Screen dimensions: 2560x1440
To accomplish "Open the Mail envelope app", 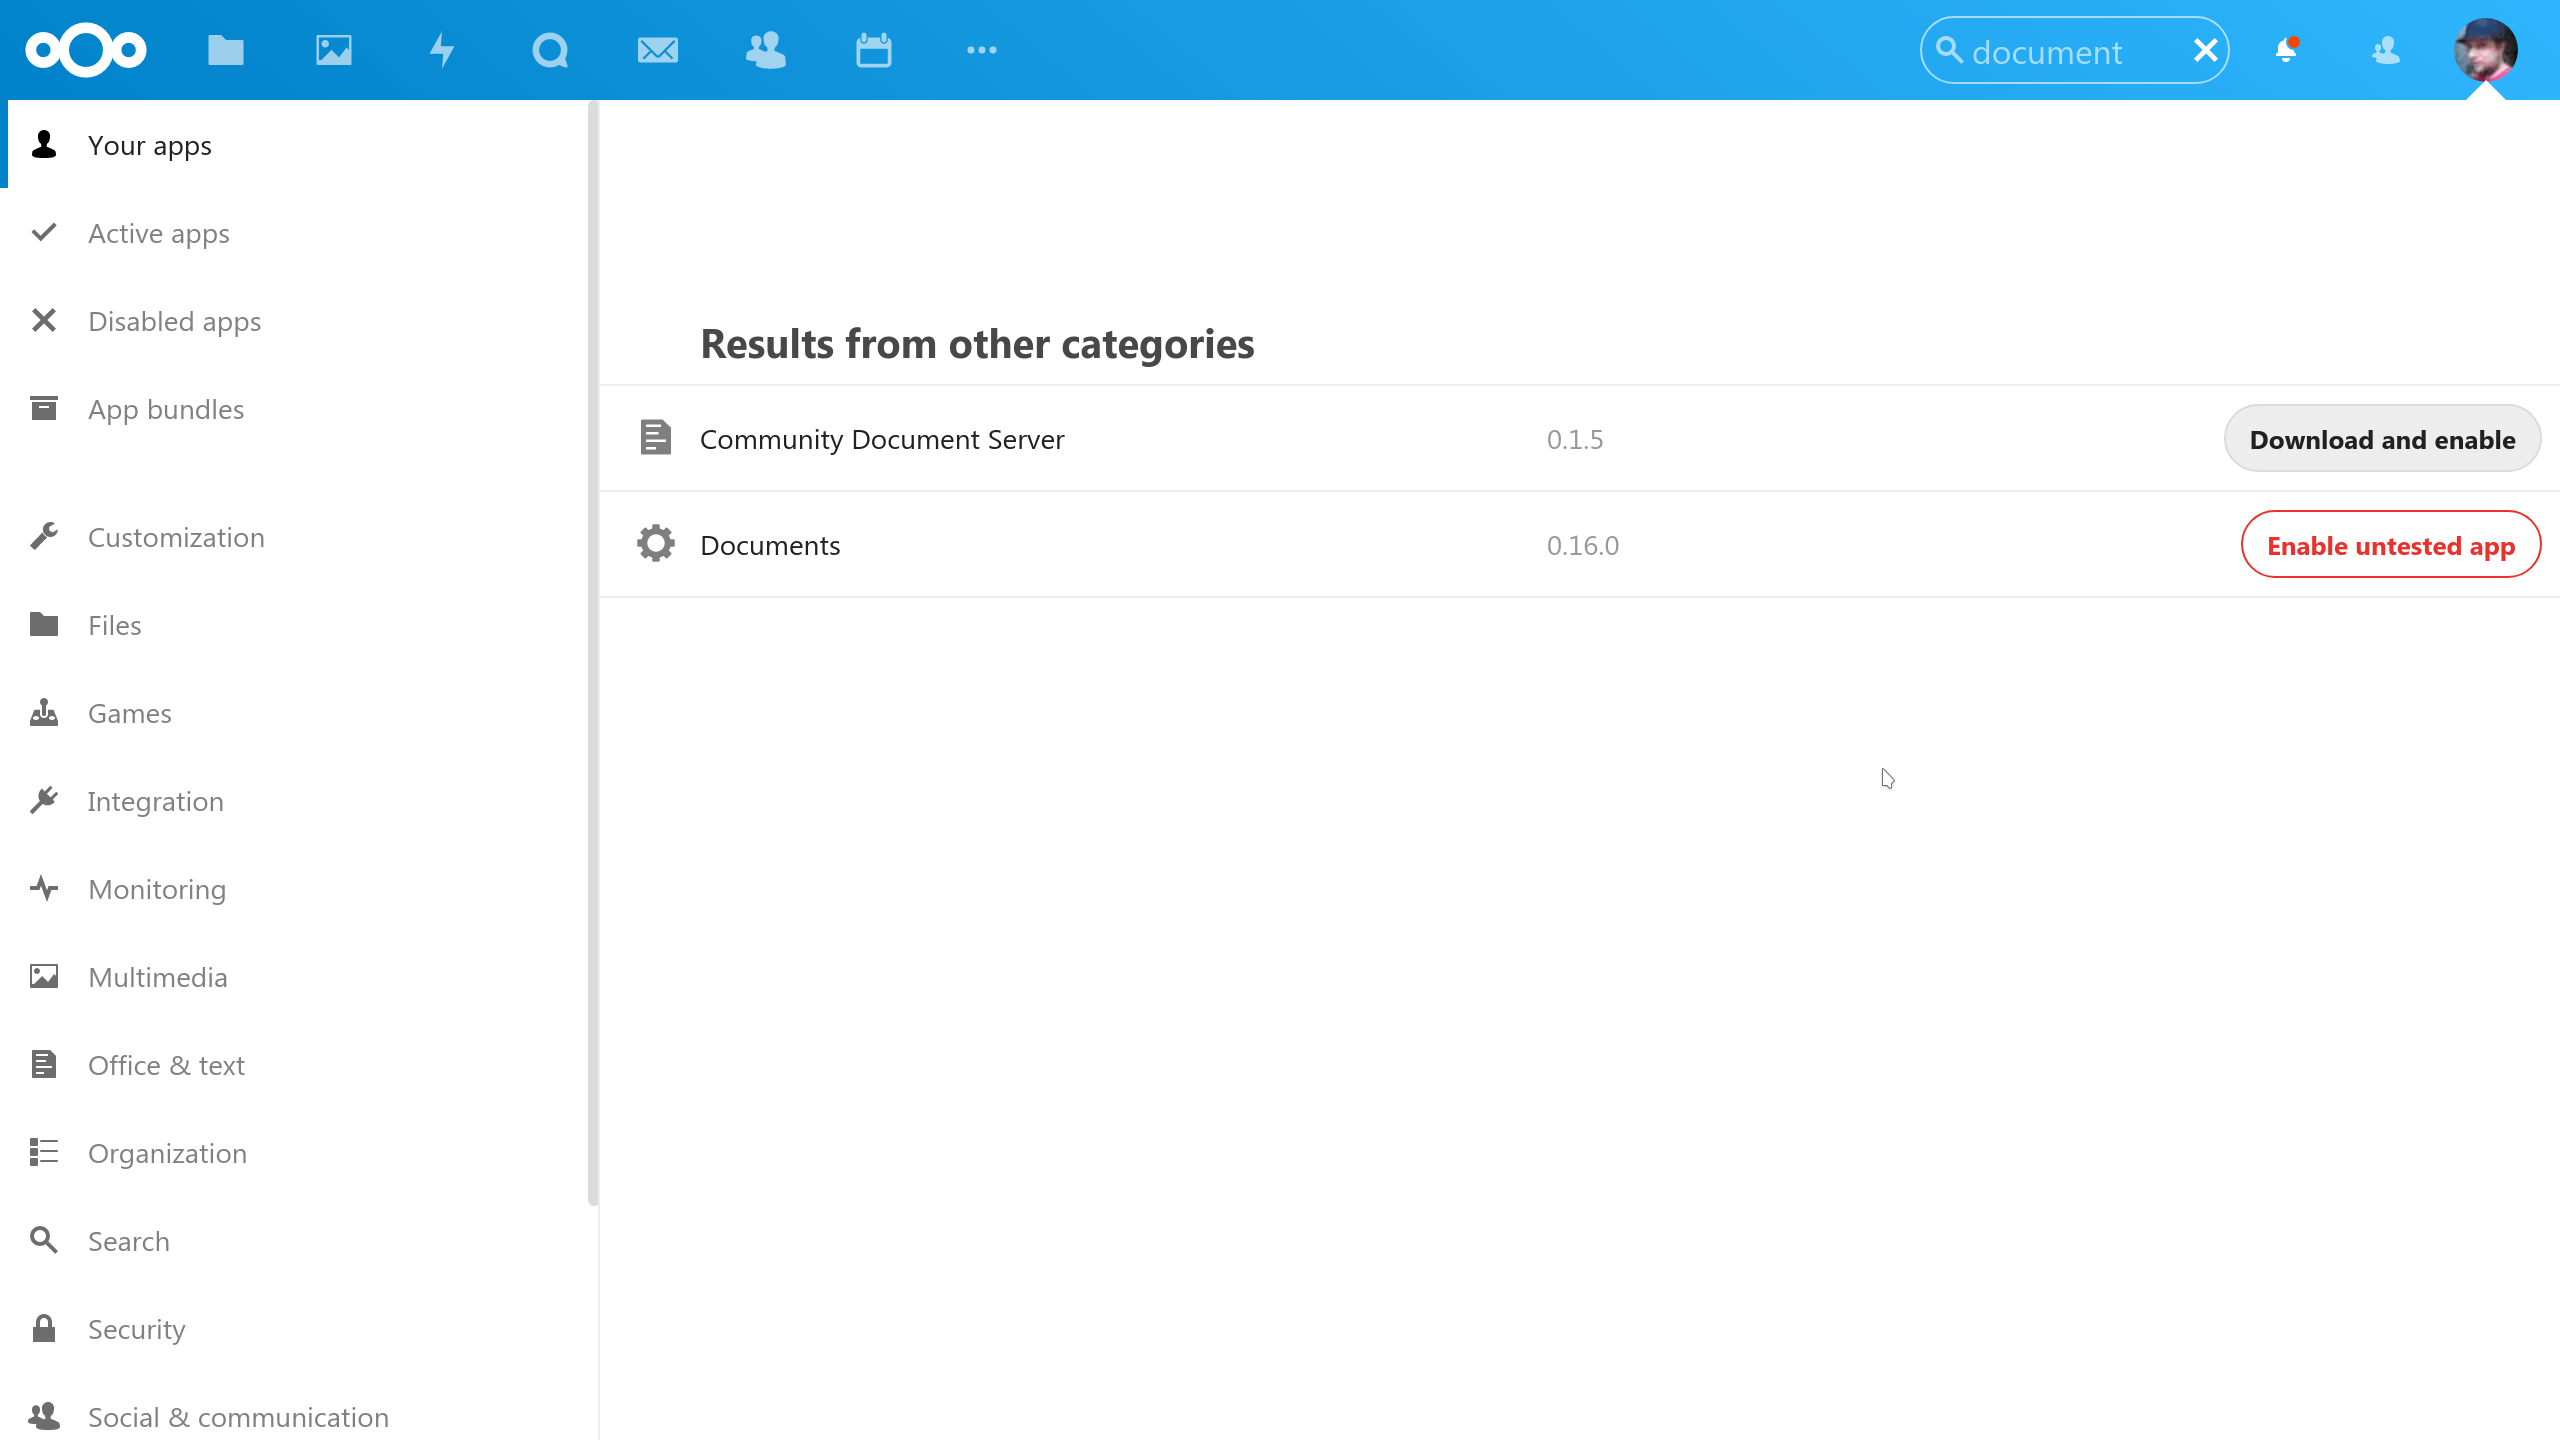I will [658, 50].
